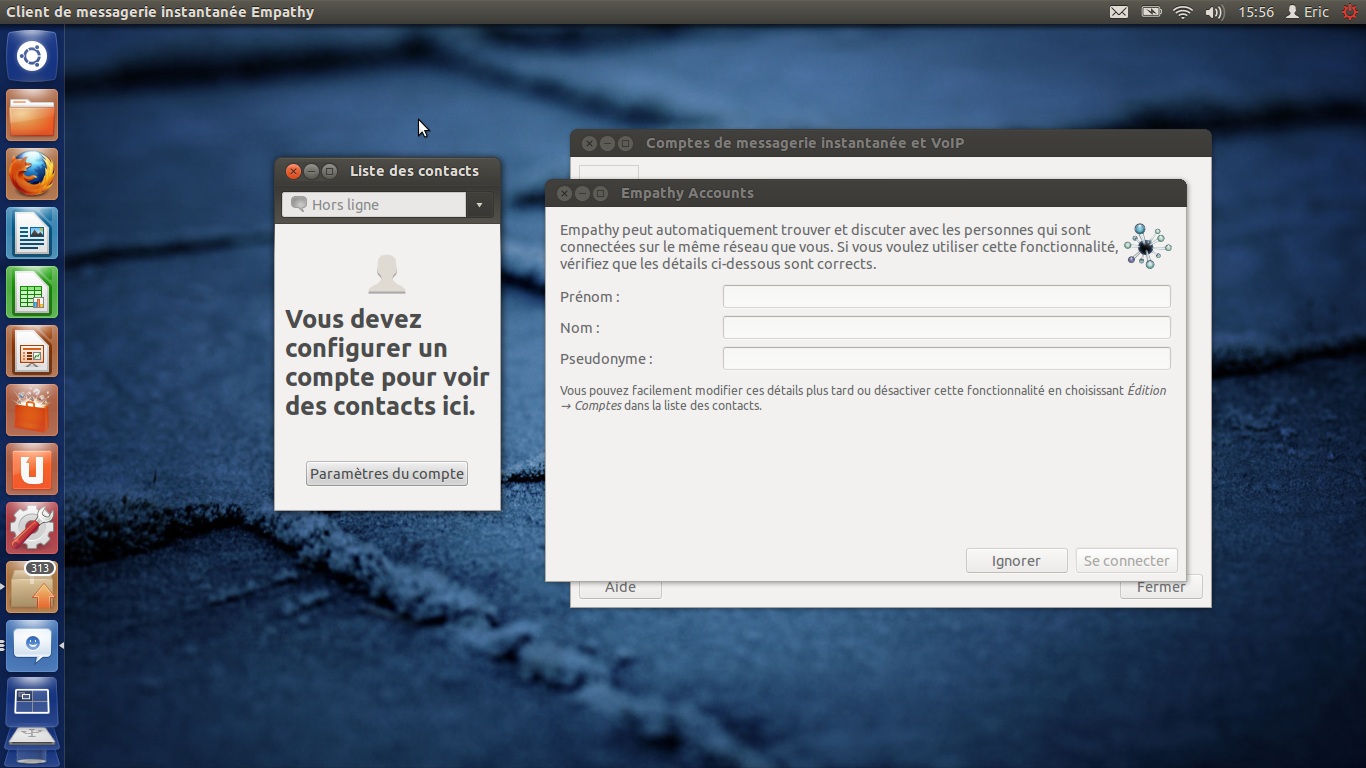The width and height of the screenshot is (1366, 768).
Task: Open the messaging envelope indicator
Action: (x=1119, y=12)
